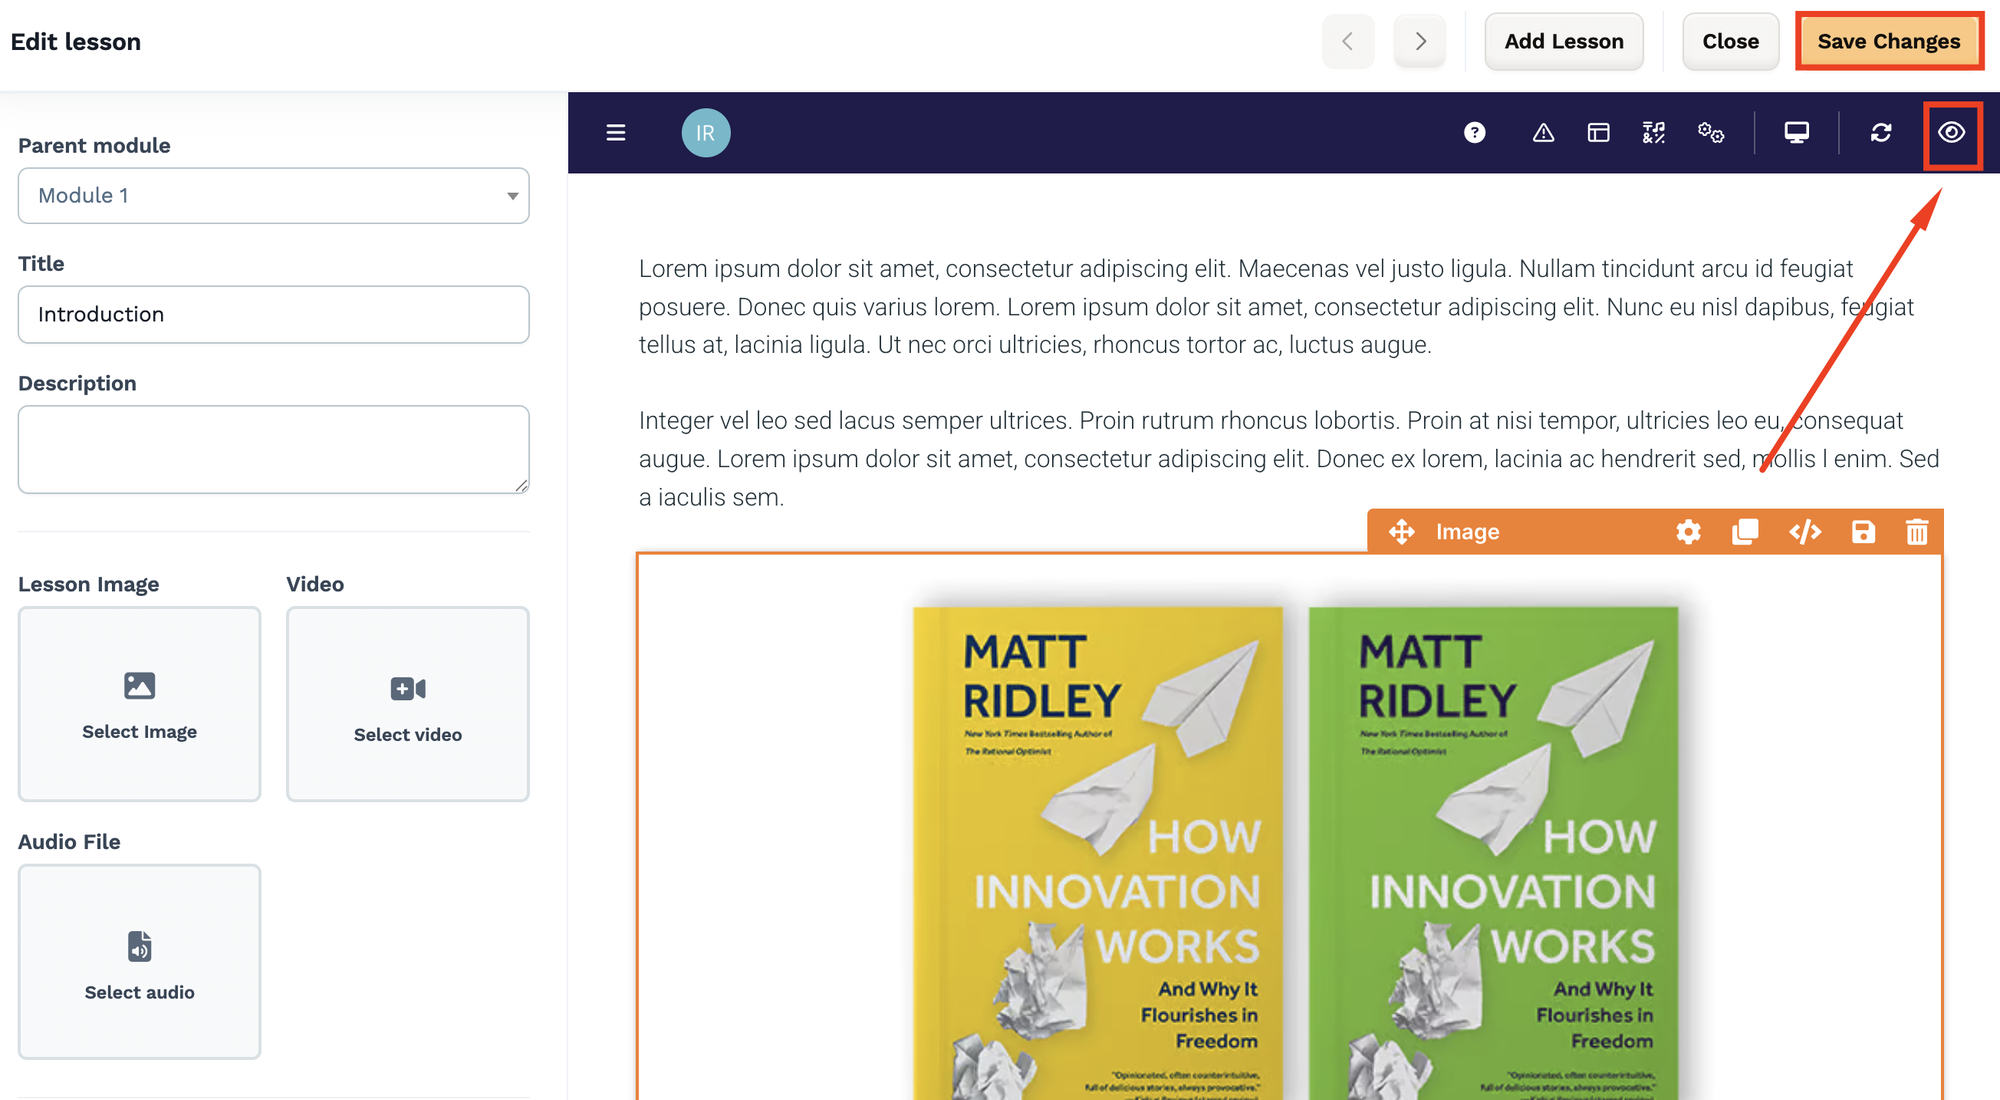The width and height of the screenshot is (2000, 1100).
Task: Open the gears settings icon
Action: pyautogui.click(x=1711, y=133)
